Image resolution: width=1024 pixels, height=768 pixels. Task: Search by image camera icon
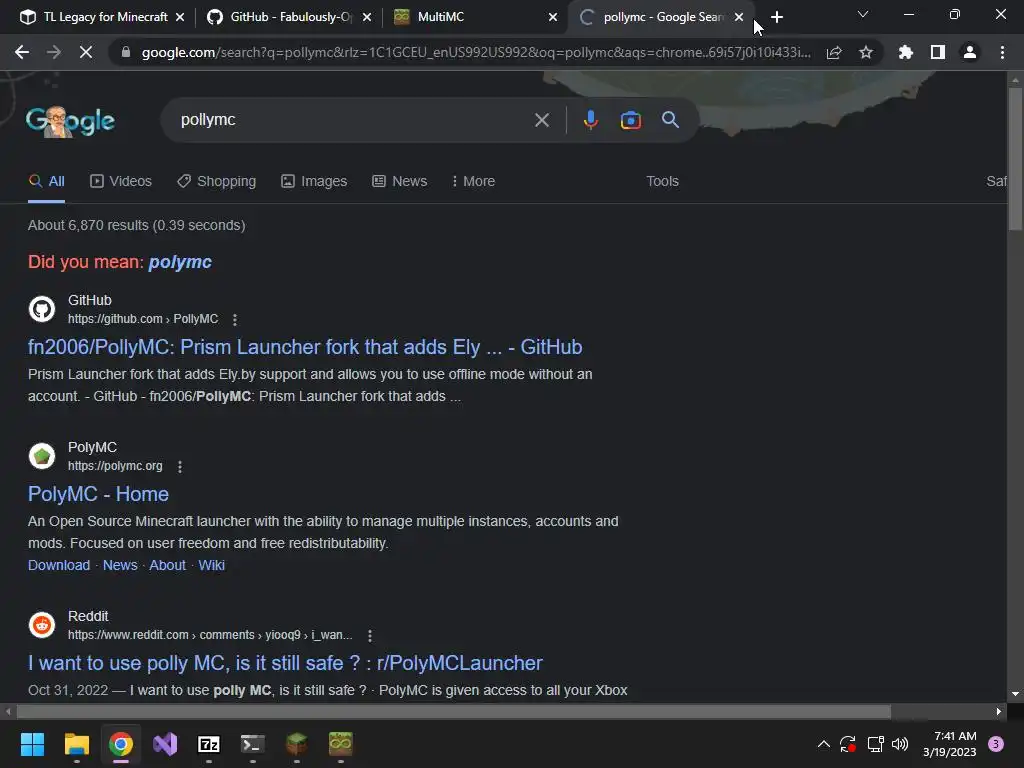[630, 120]
